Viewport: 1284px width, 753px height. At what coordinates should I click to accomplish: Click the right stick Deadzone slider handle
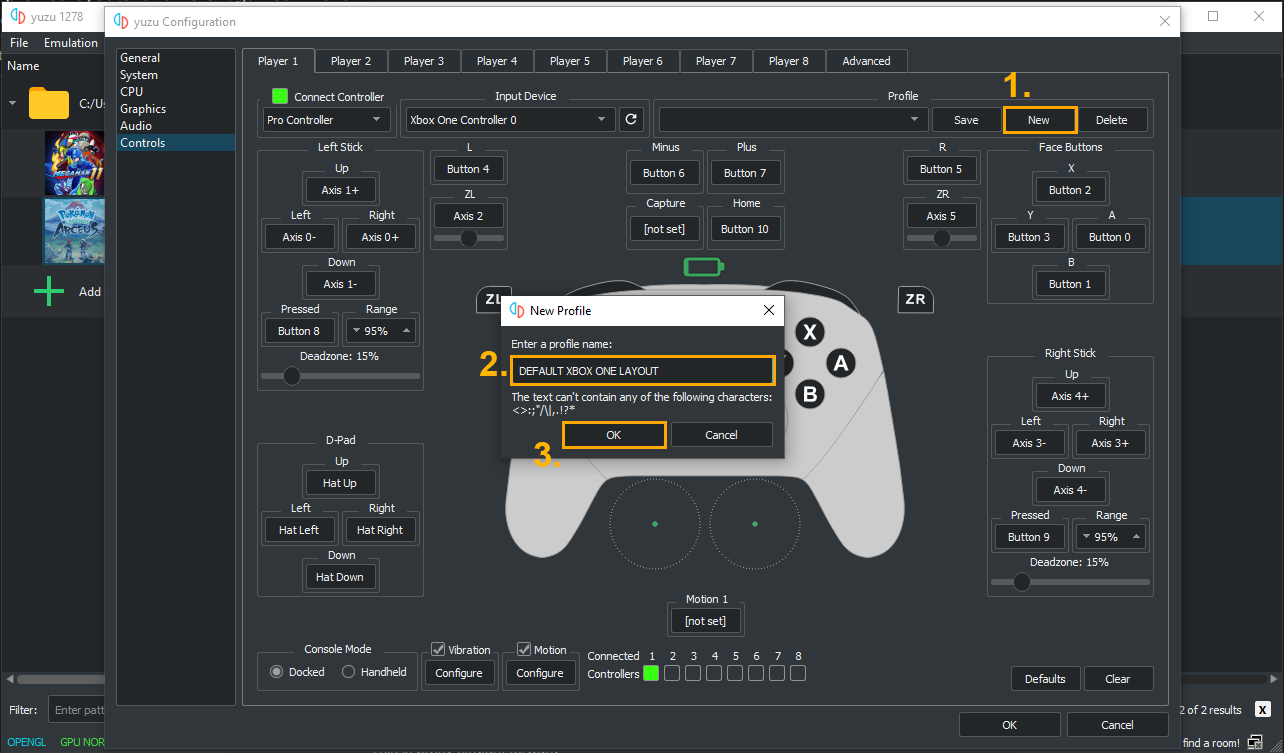(x=1021, y=582)
